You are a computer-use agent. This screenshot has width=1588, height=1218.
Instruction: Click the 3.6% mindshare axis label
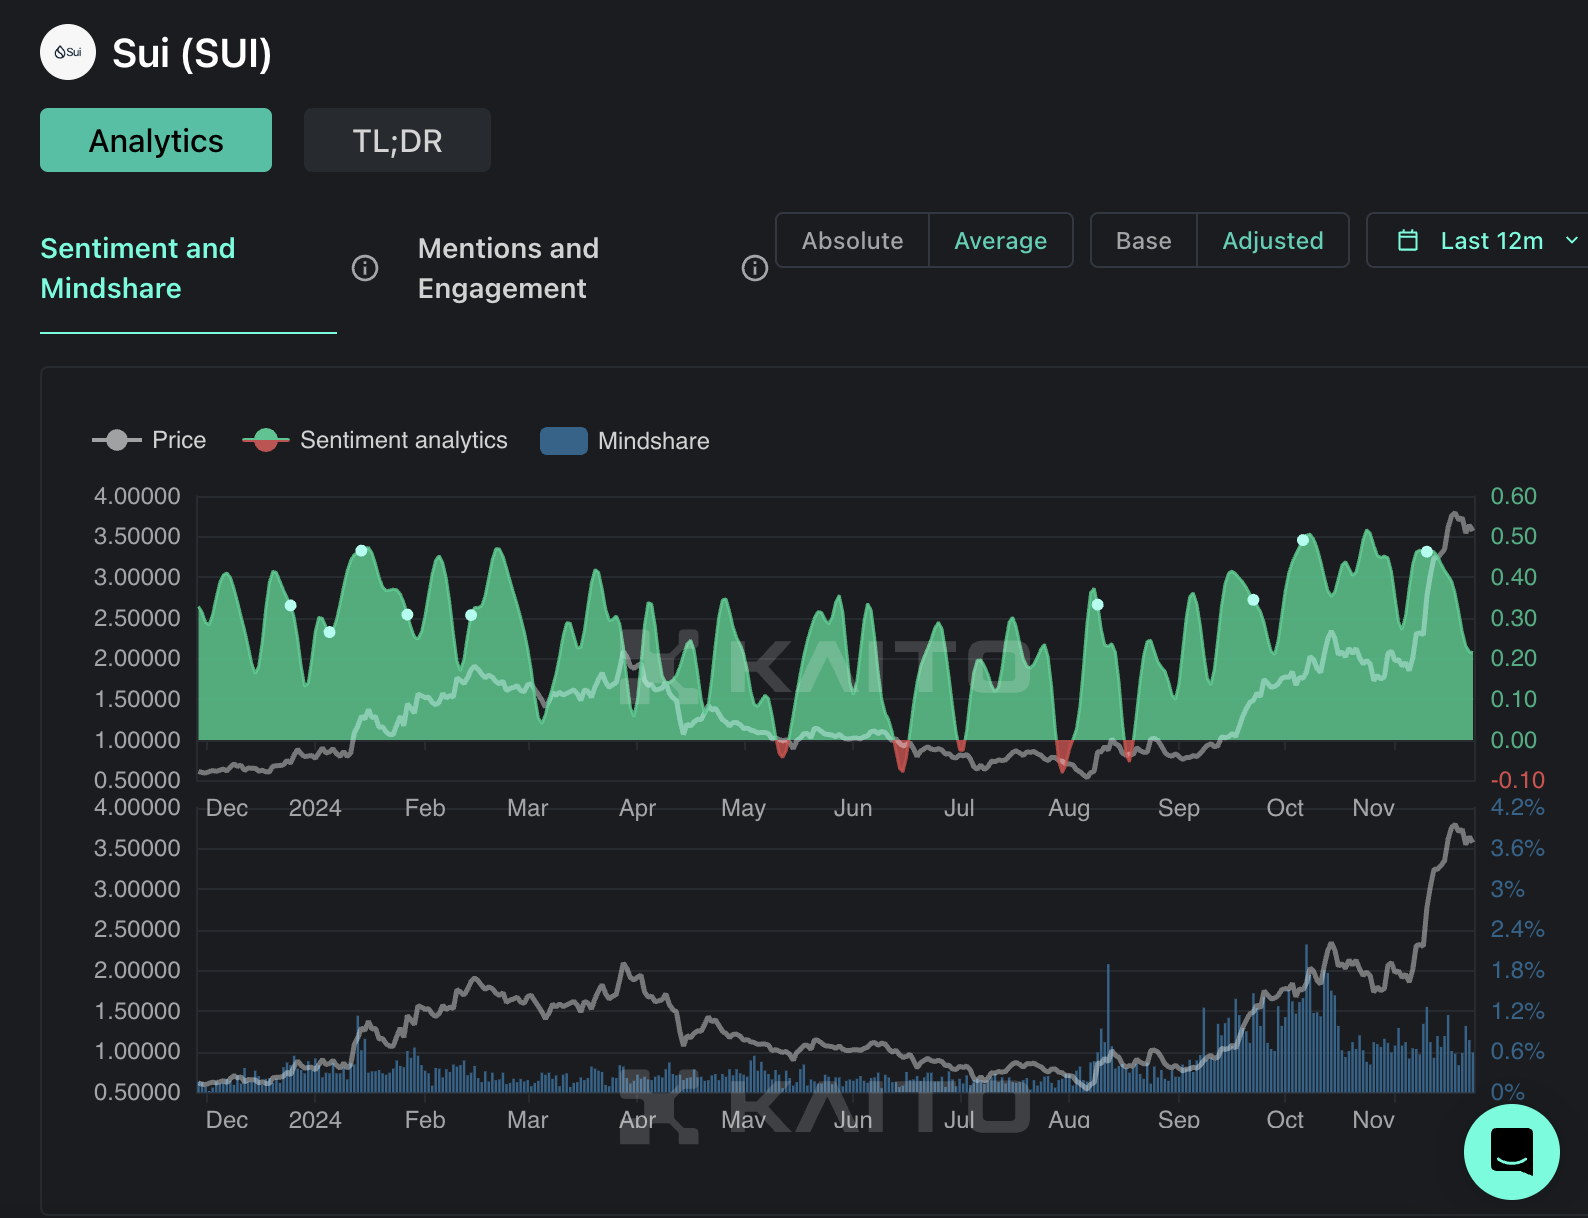coord(1517,848)
